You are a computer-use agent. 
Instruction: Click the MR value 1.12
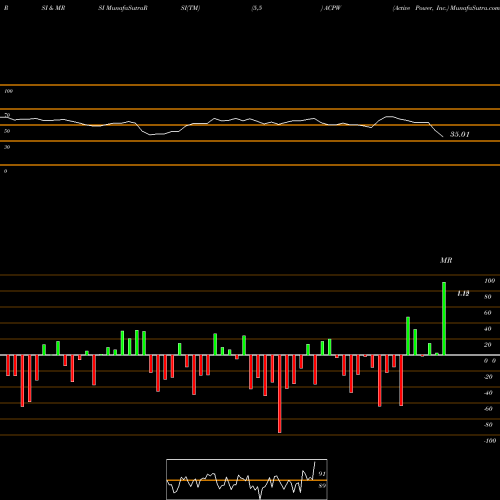tap(463, 293)
